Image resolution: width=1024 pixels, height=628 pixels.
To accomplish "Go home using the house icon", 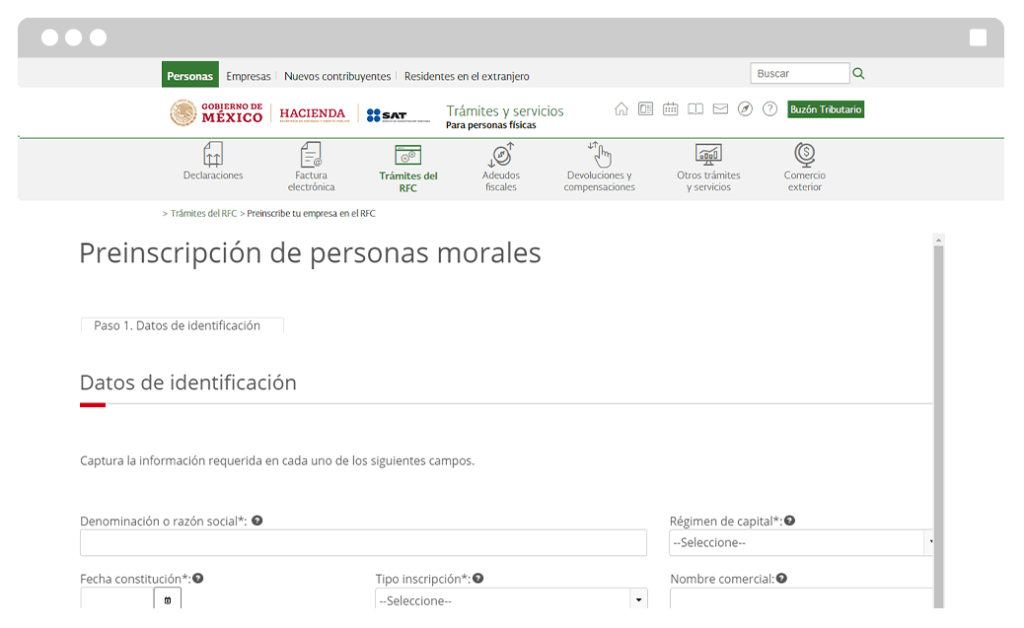I will (620, 108).
